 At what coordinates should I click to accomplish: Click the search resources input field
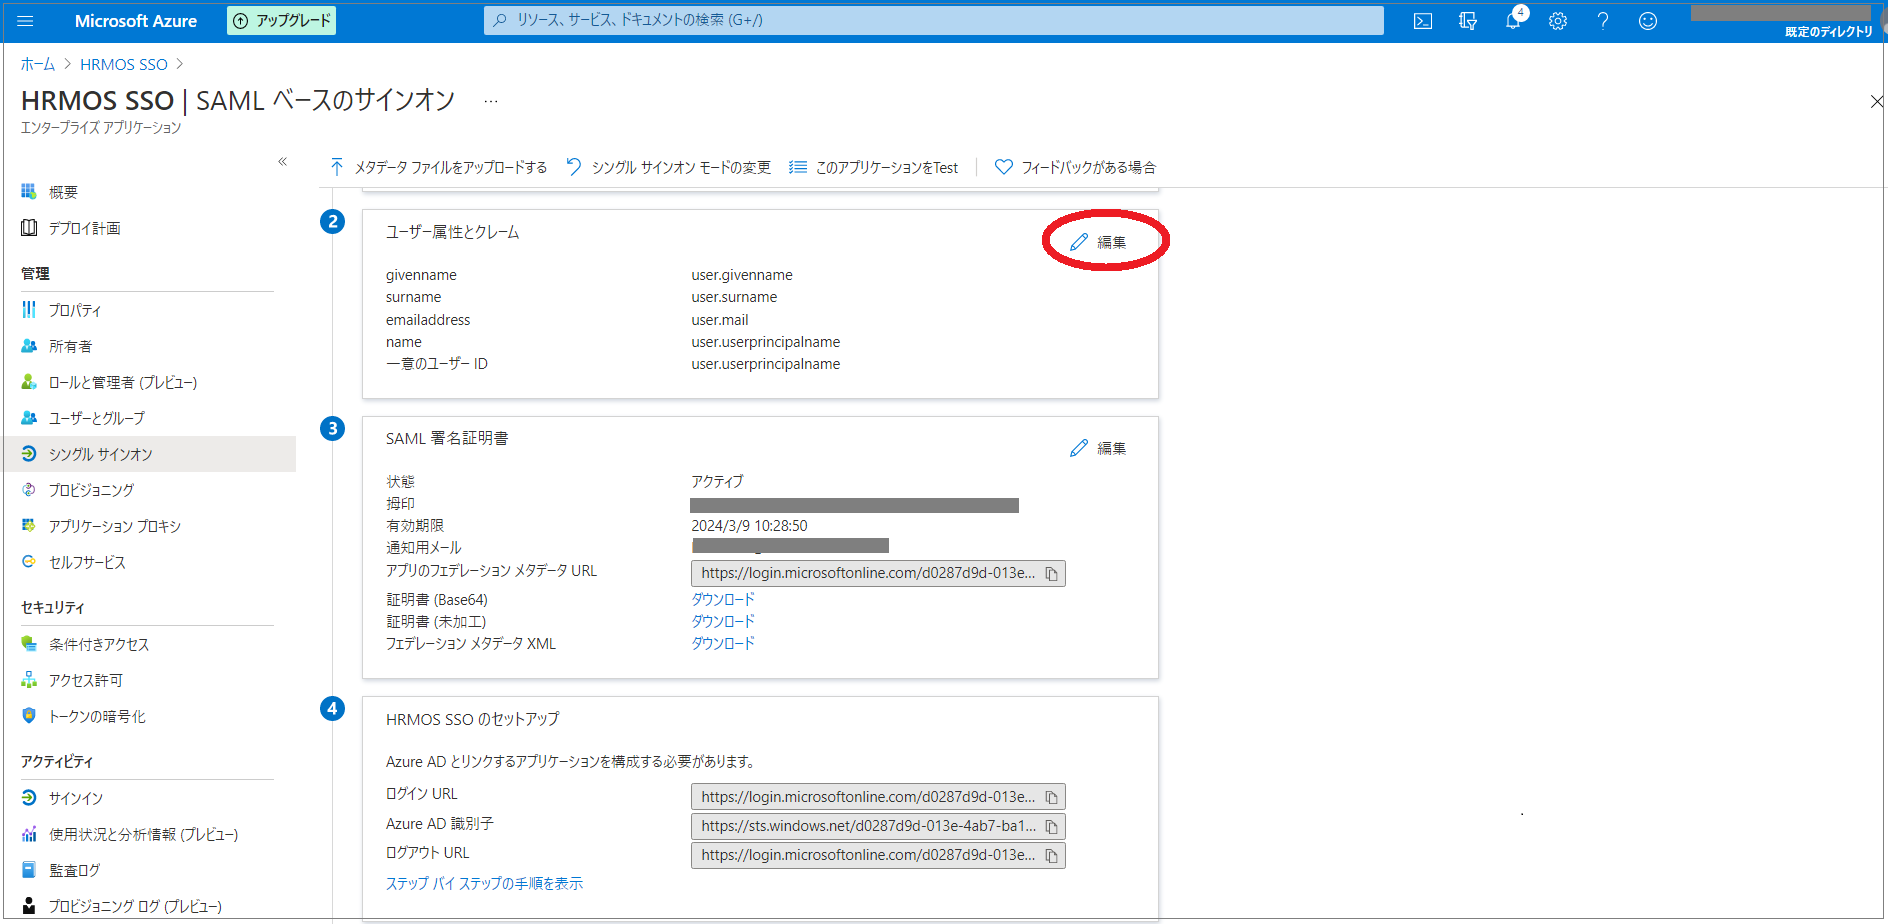coord(933,20)
